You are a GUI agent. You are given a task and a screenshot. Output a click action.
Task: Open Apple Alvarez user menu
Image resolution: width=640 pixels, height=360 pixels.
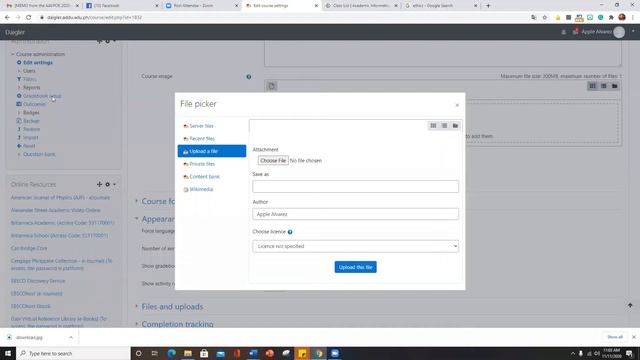click(x=607, y=32)
